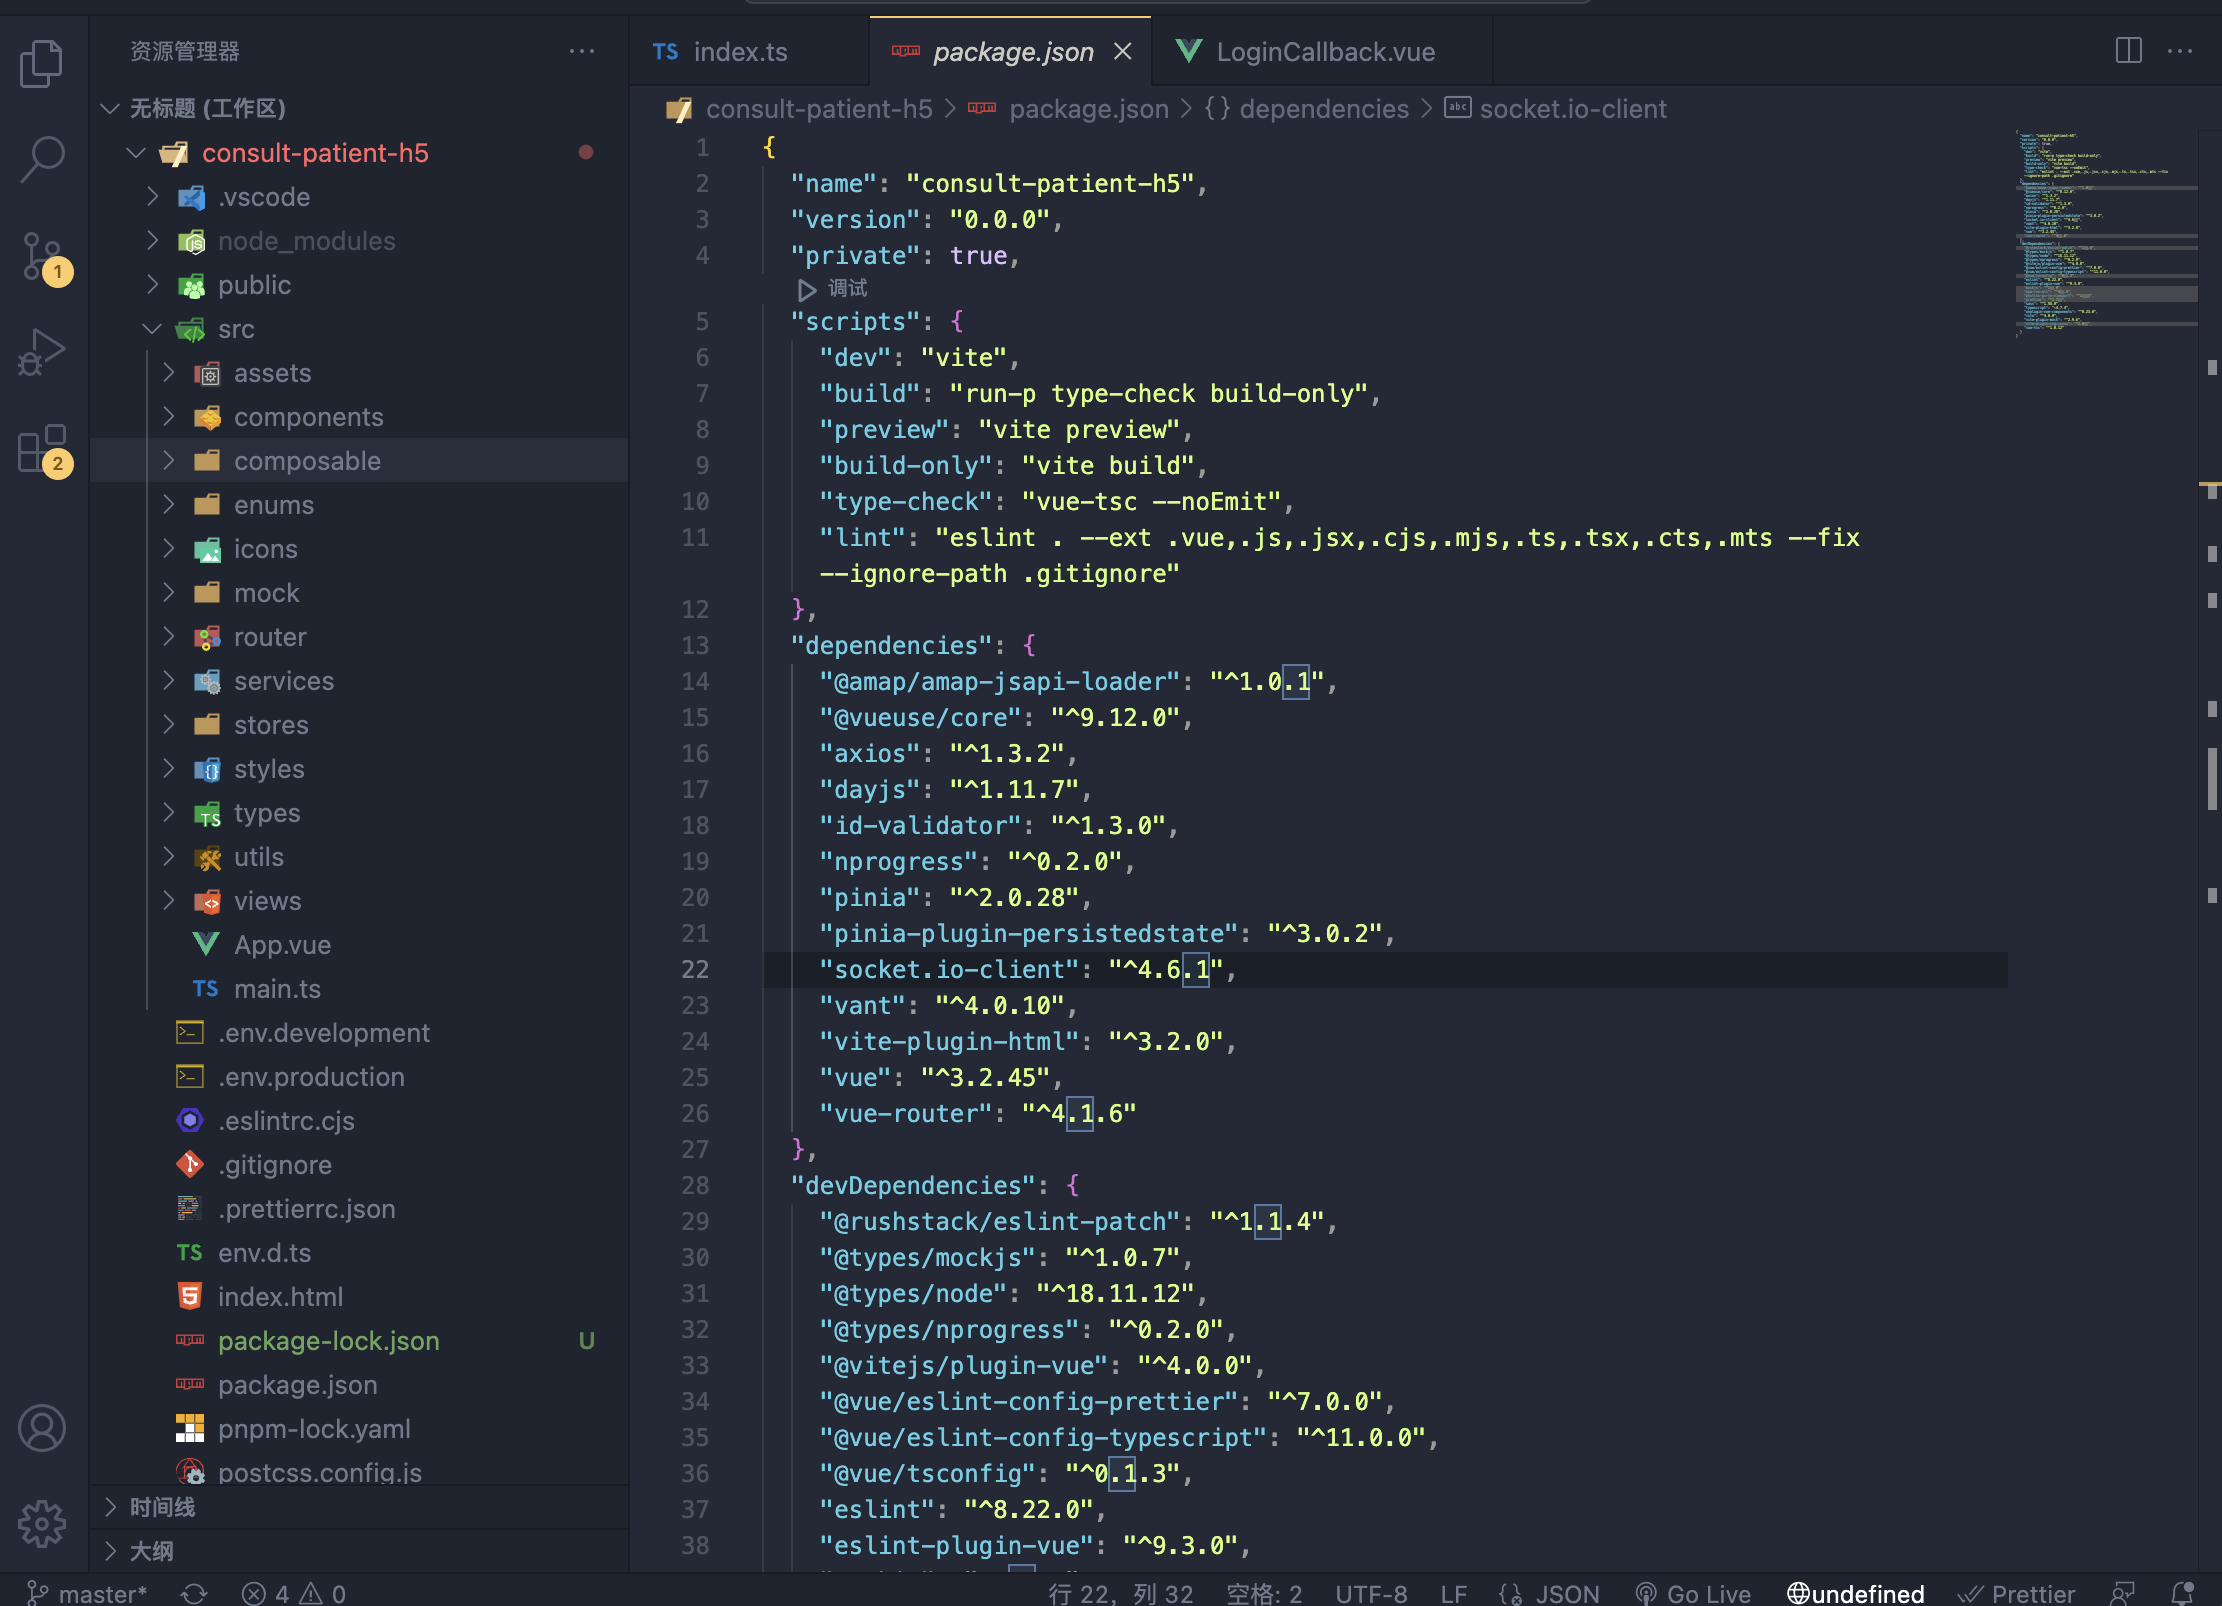Open the Explorer view in activity bar

[x=42, y=64]
